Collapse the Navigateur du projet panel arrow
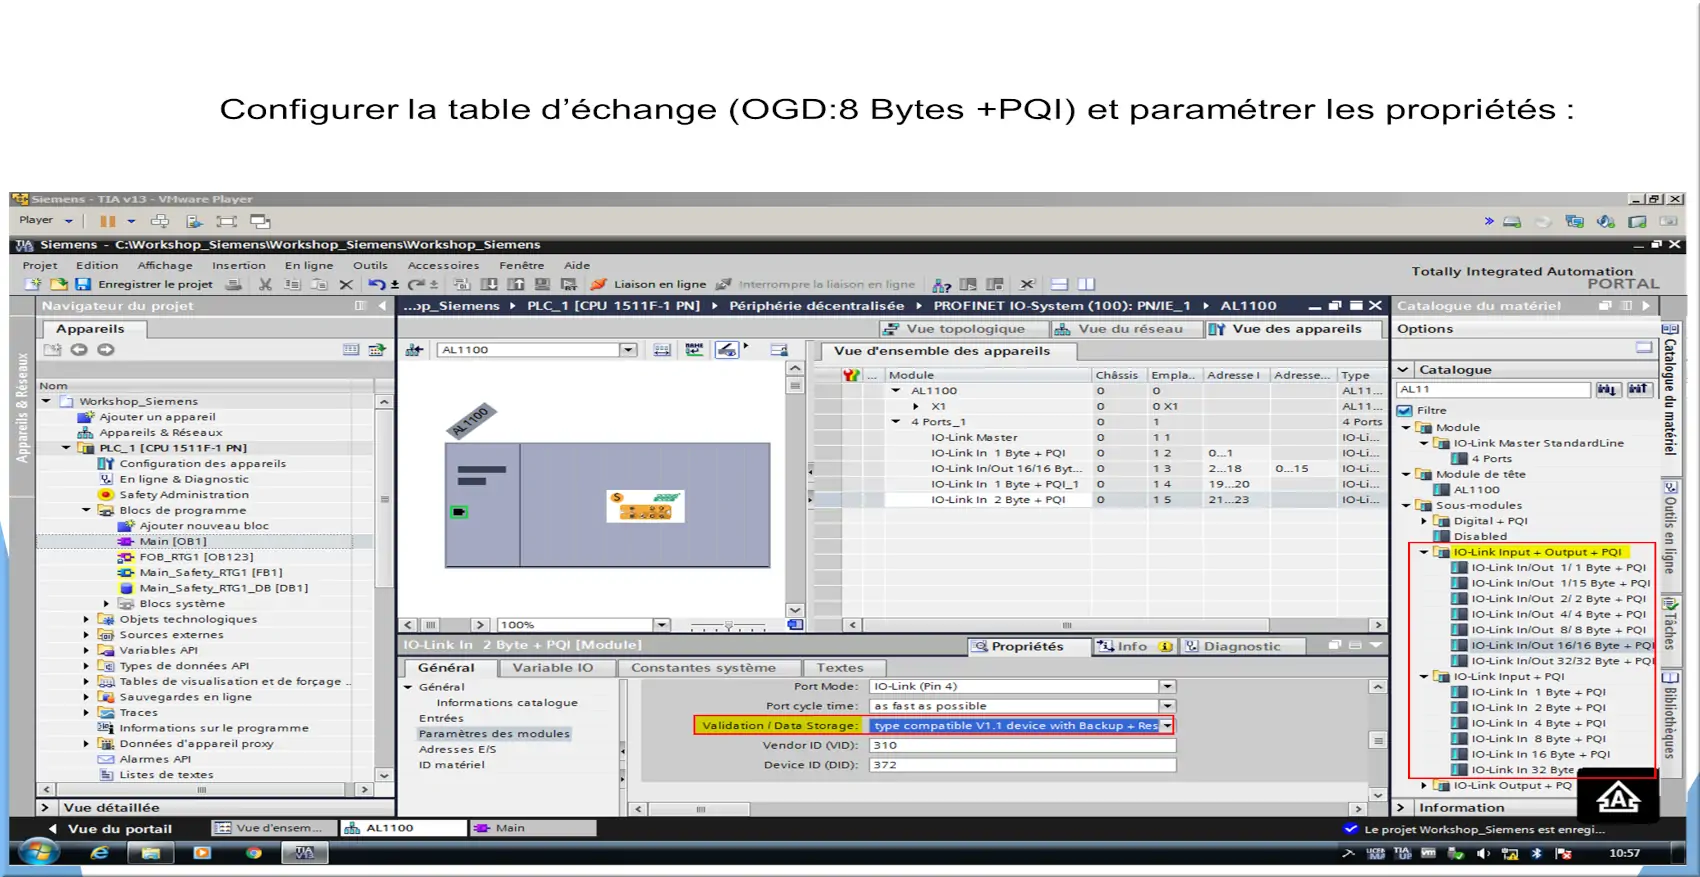This screenshot has height=877, width=1700. pos(382,306)
